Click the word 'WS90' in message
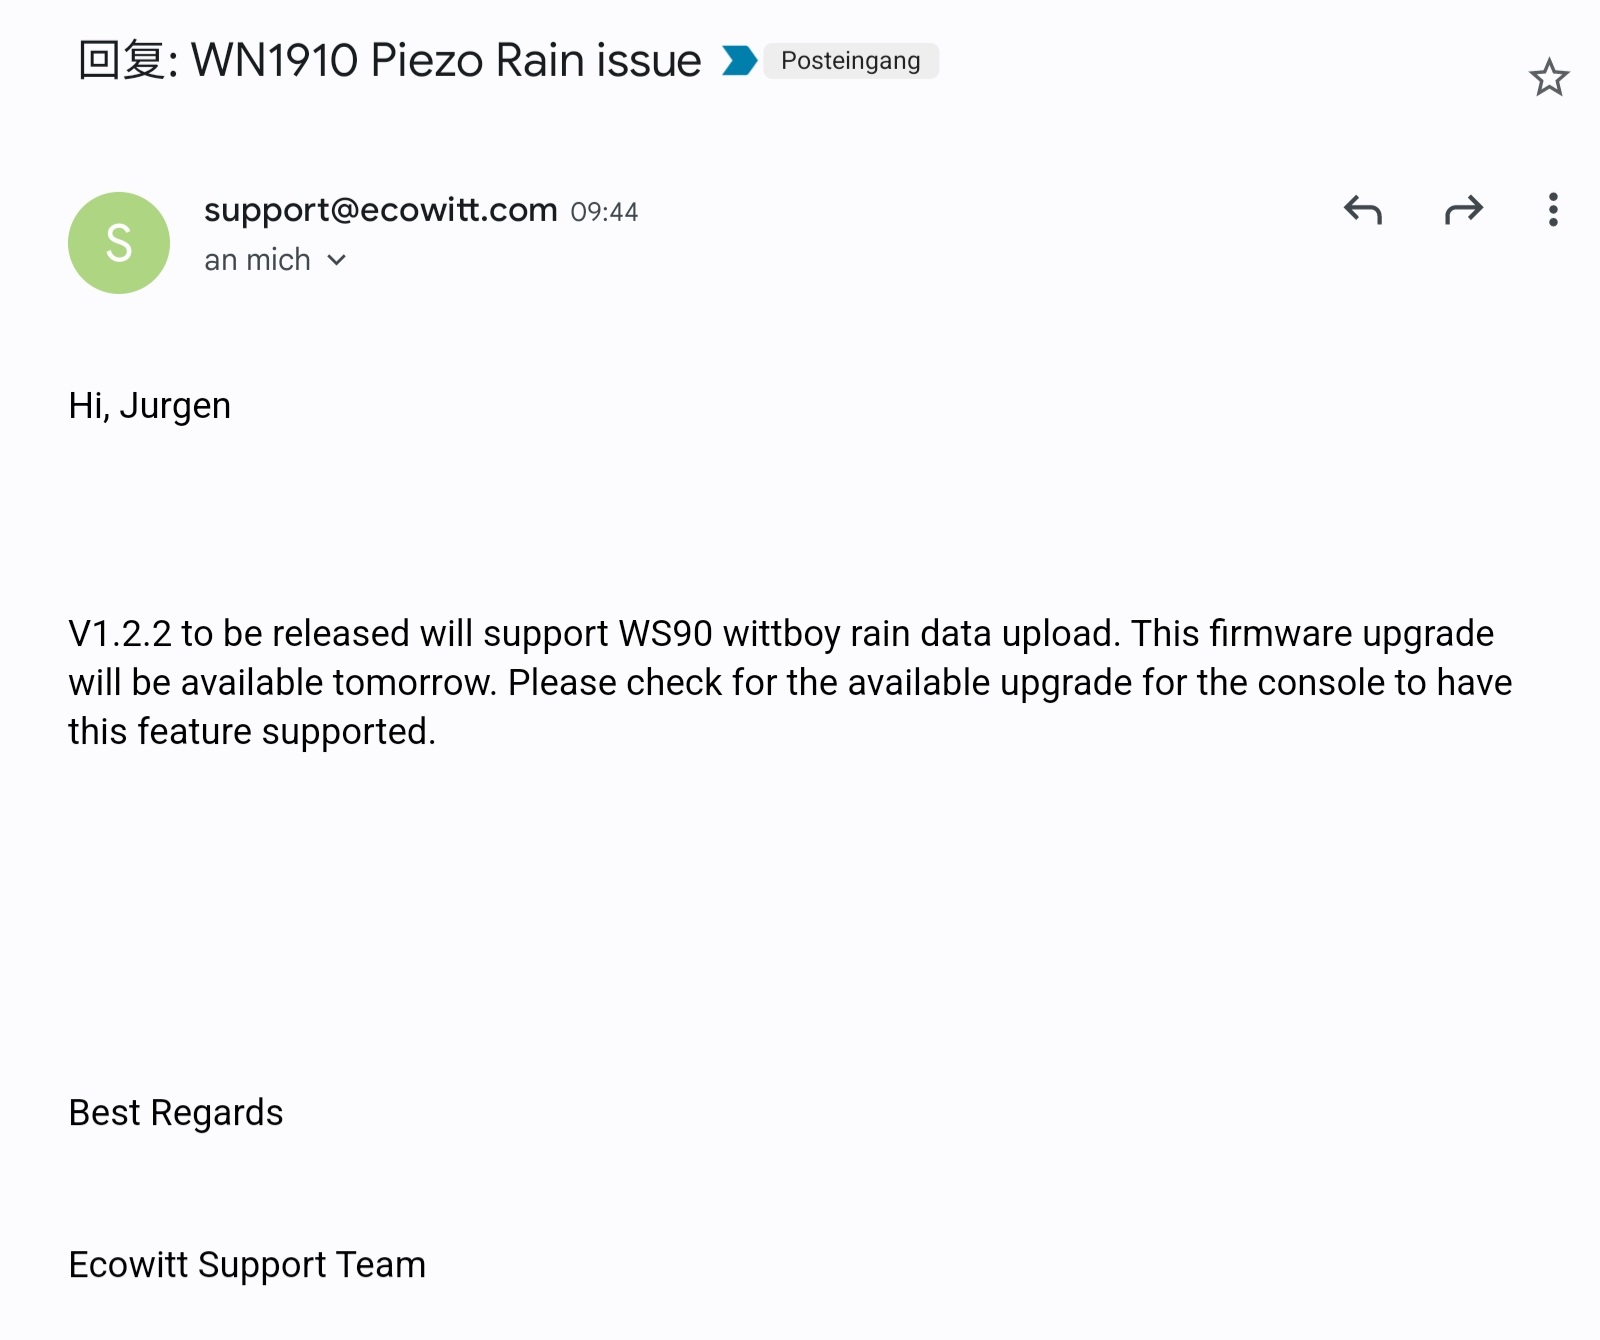 point(666,634)
